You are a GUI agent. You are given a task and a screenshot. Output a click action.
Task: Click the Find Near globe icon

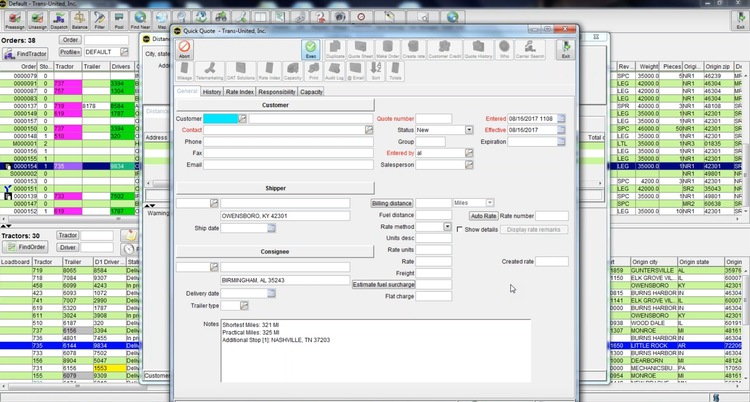[140, 21]
